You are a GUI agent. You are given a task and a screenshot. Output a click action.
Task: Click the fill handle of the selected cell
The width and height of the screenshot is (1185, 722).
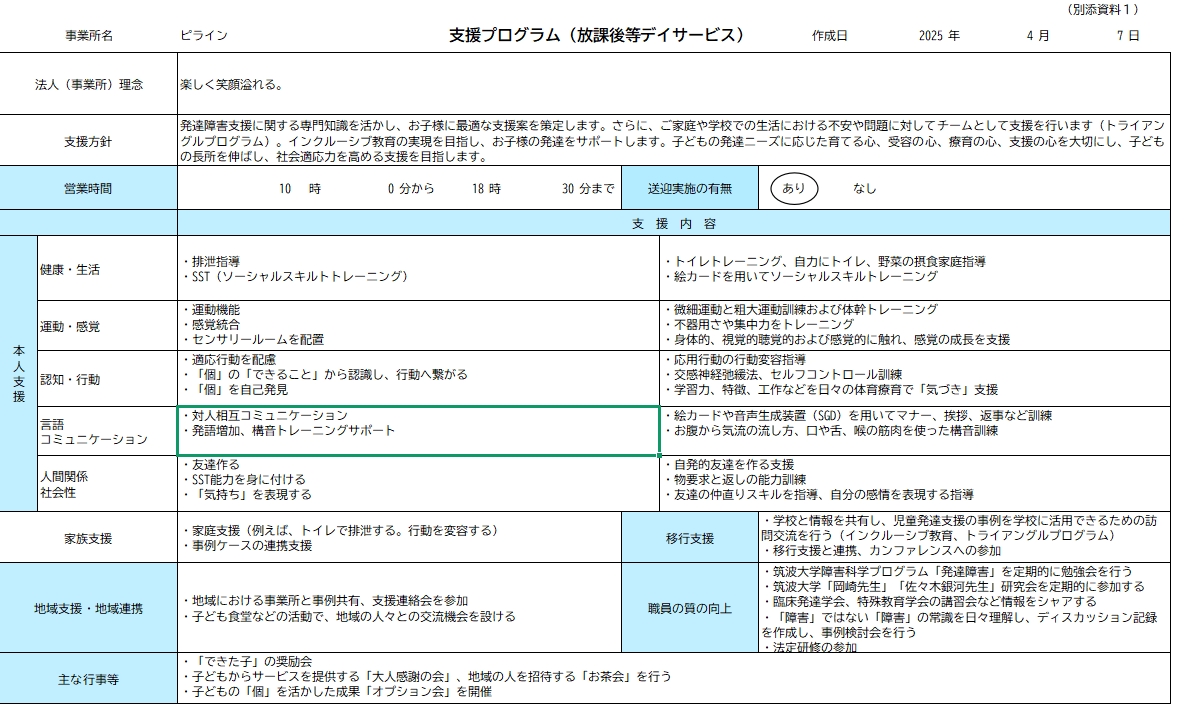click(x=660, y=456)
